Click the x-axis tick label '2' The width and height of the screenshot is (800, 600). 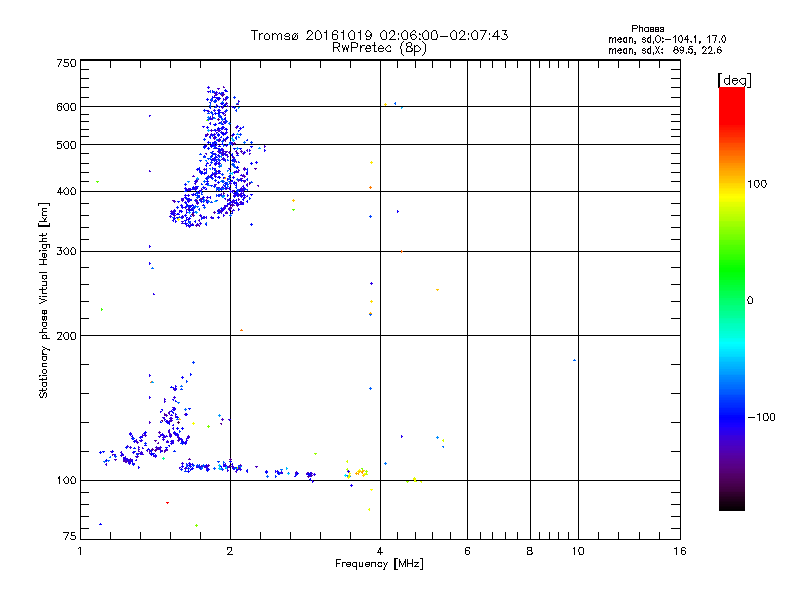[230, 551]
